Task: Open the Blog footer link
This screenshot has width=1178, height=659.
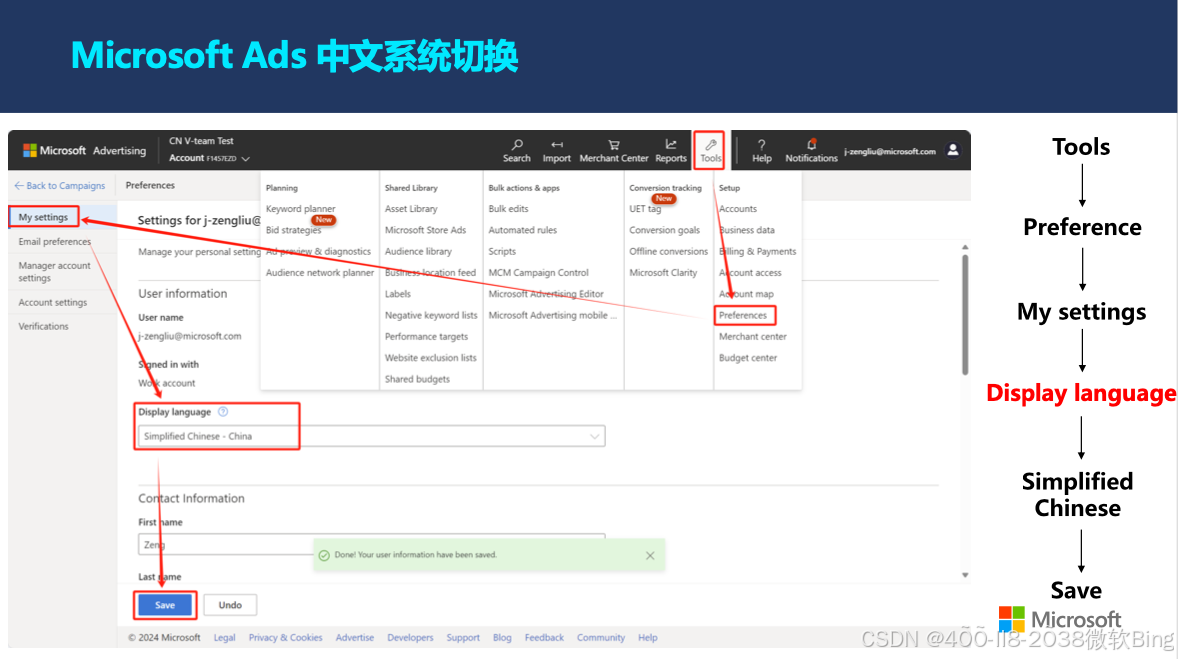Action: click(502, 637)
